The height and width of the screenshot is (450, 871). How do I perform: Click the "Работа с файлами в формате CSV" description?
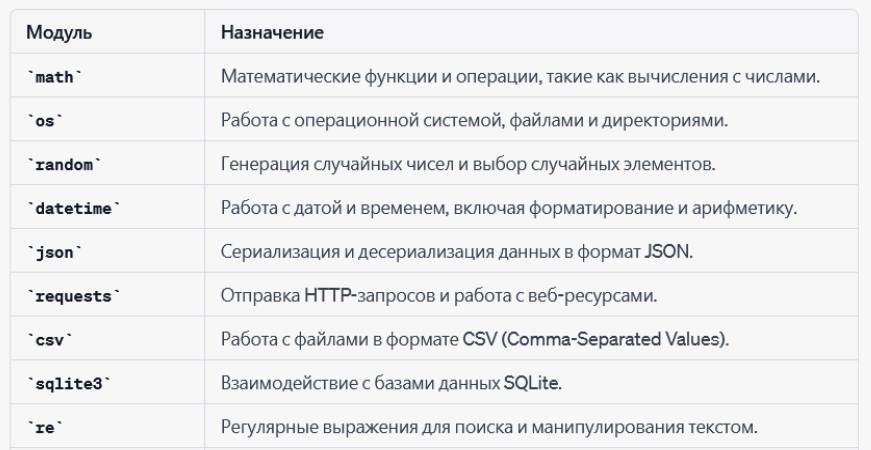pos(474,338)
